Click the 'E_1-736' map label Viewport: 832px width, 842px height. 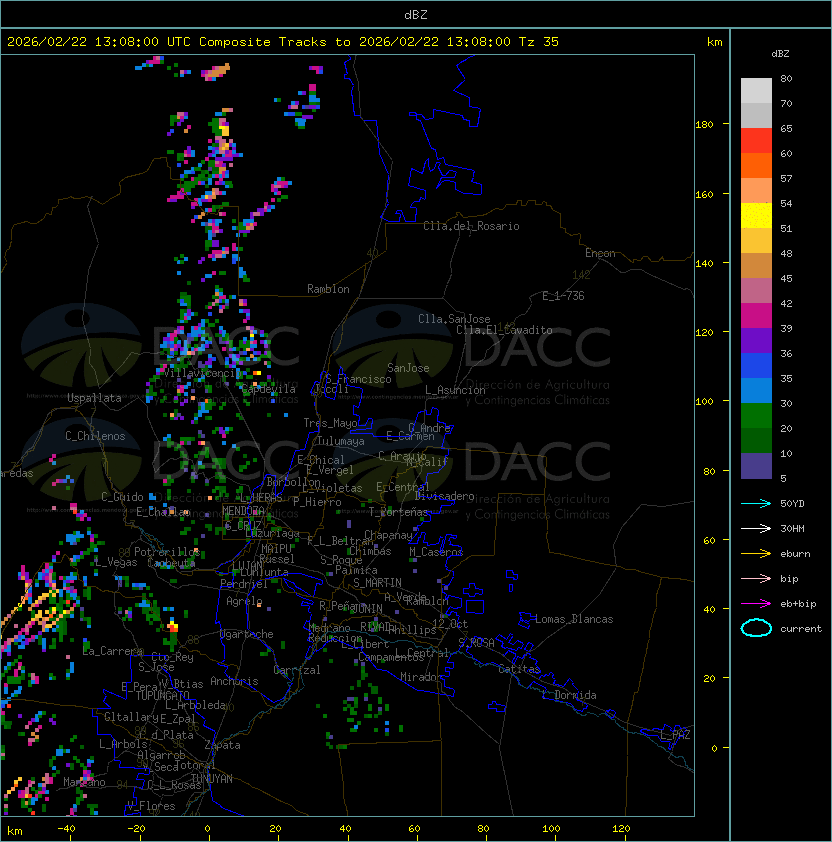click(563, 296)
